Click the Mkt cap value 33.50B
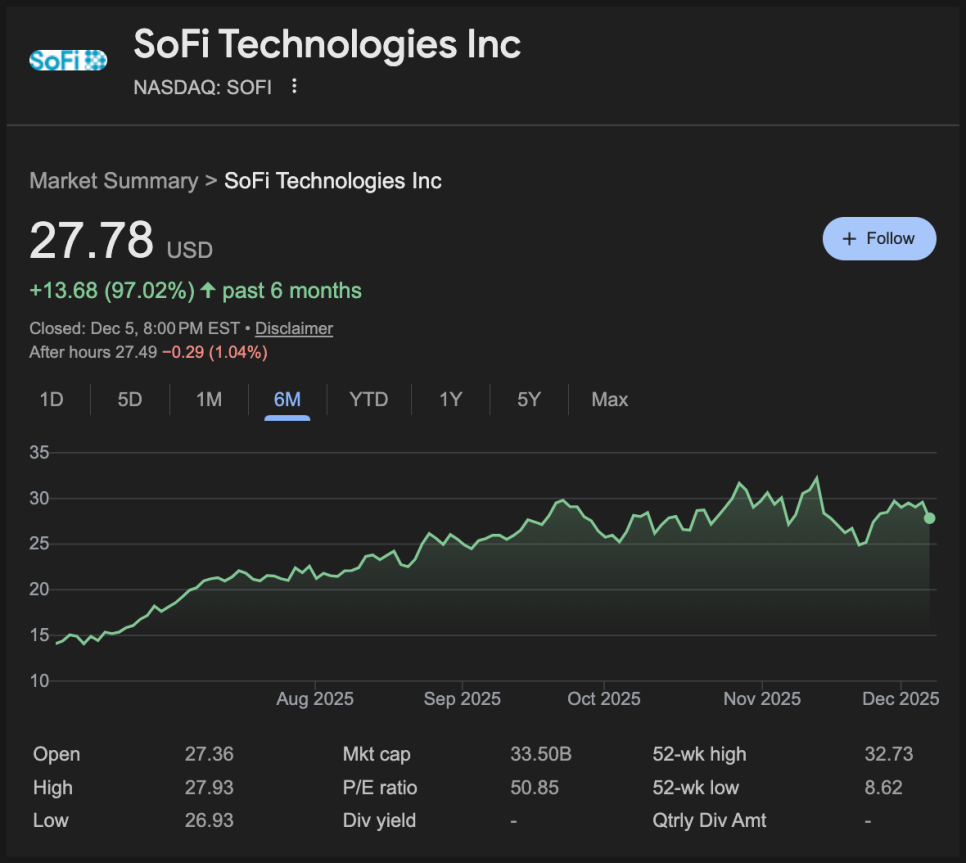Viewport: 966px width, 863px height. point(540,754)
